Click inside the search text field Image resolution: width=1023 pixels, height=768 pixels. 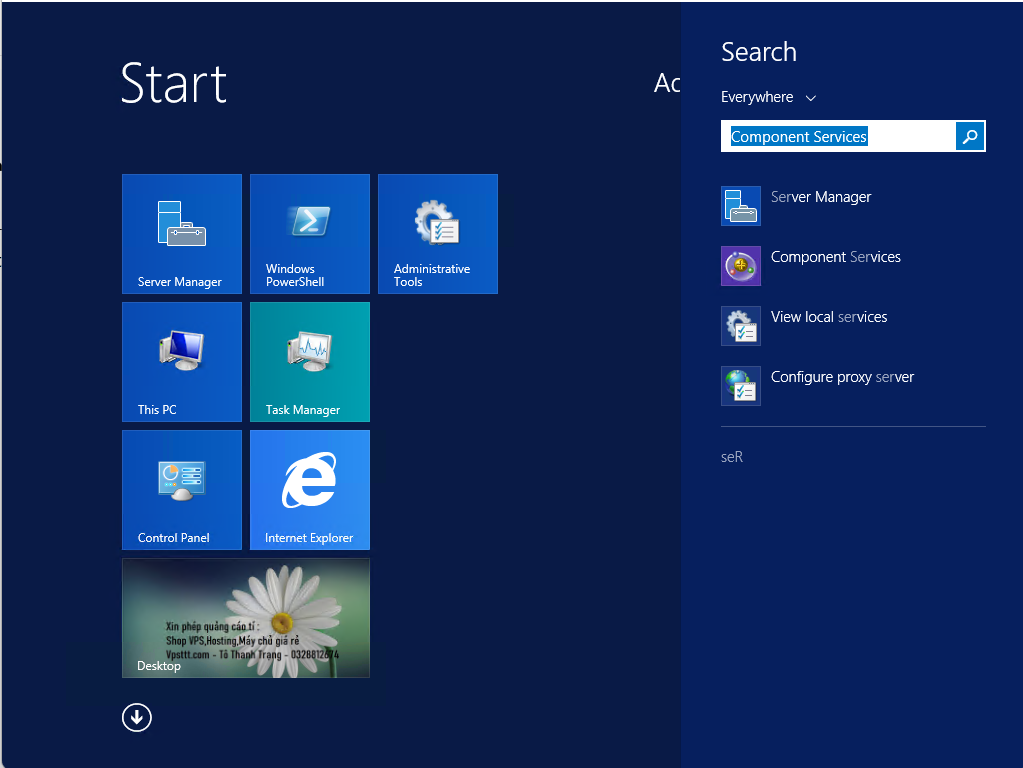[838, 136]
